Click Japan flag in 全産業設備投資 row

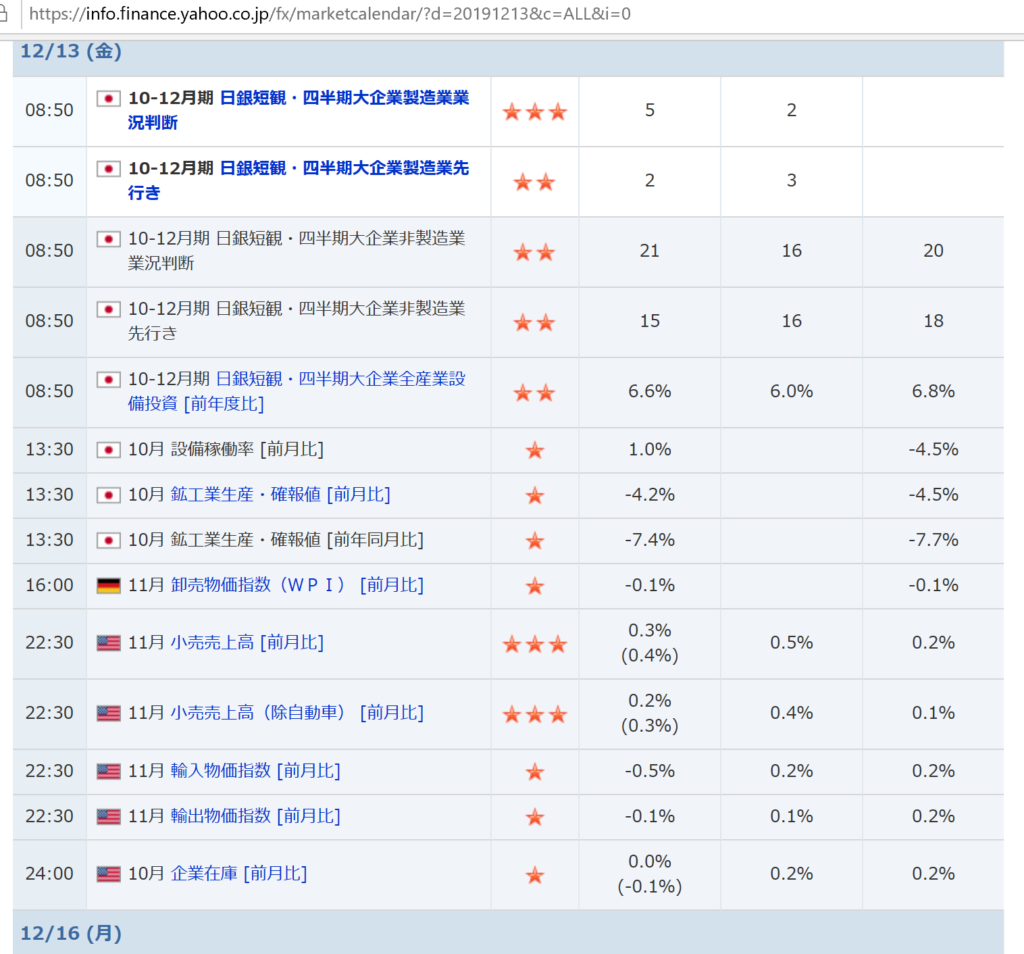click(108, 379)
